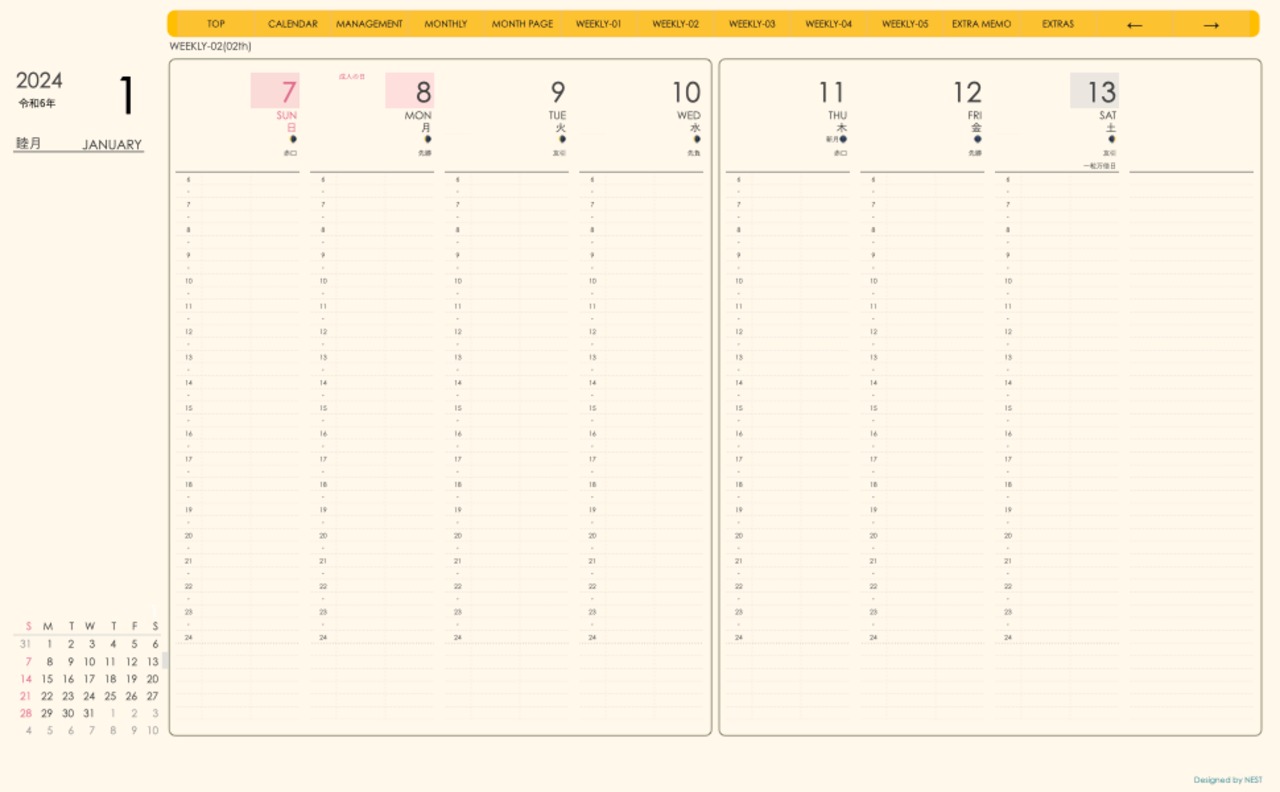
Task: Click new moon icon under Thursday 11
Action: coord(843,139)
